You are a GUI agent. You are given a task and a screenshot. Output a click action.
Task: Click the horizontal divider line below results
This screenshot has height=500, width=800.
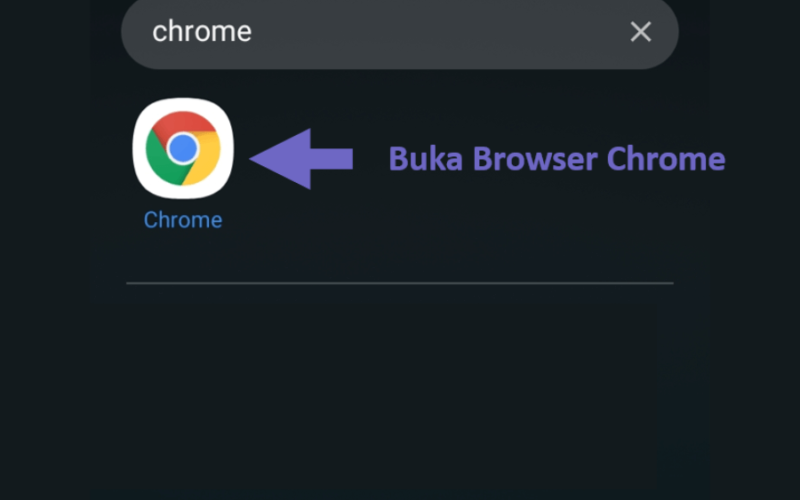(399, 283)
